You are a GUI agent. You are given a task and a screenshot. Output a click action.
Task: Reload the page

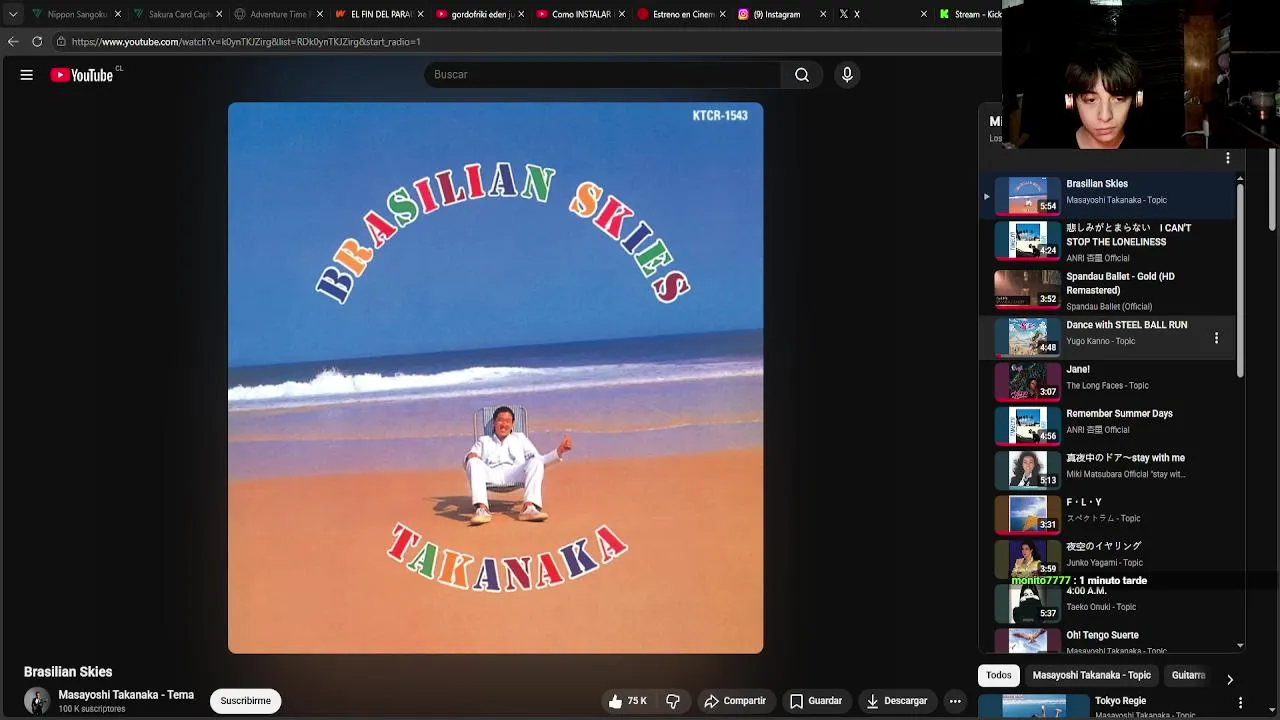(x=37, y=42)
